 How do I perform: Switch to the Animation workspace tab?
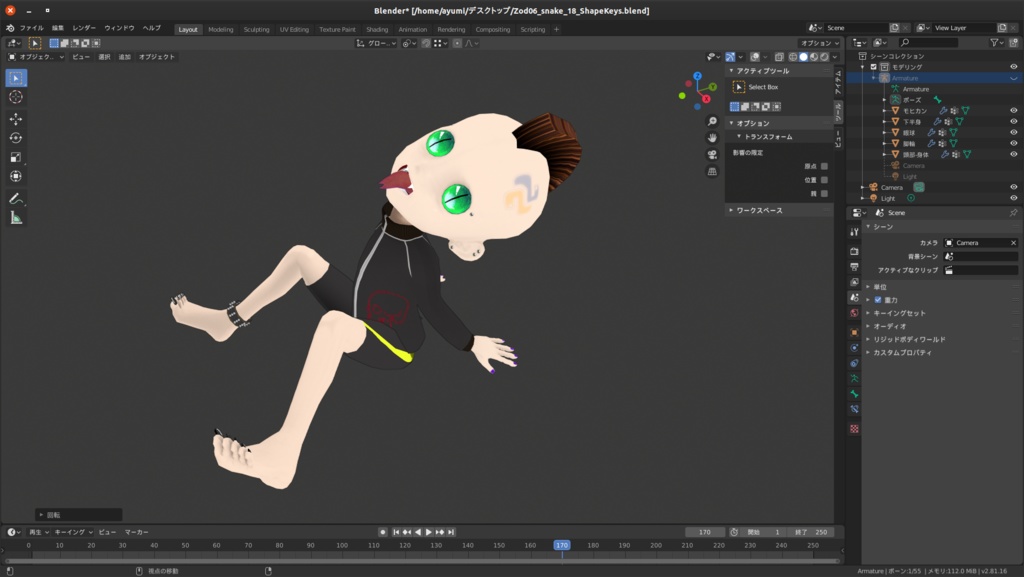pyautogui.click(x=413, y=29)
